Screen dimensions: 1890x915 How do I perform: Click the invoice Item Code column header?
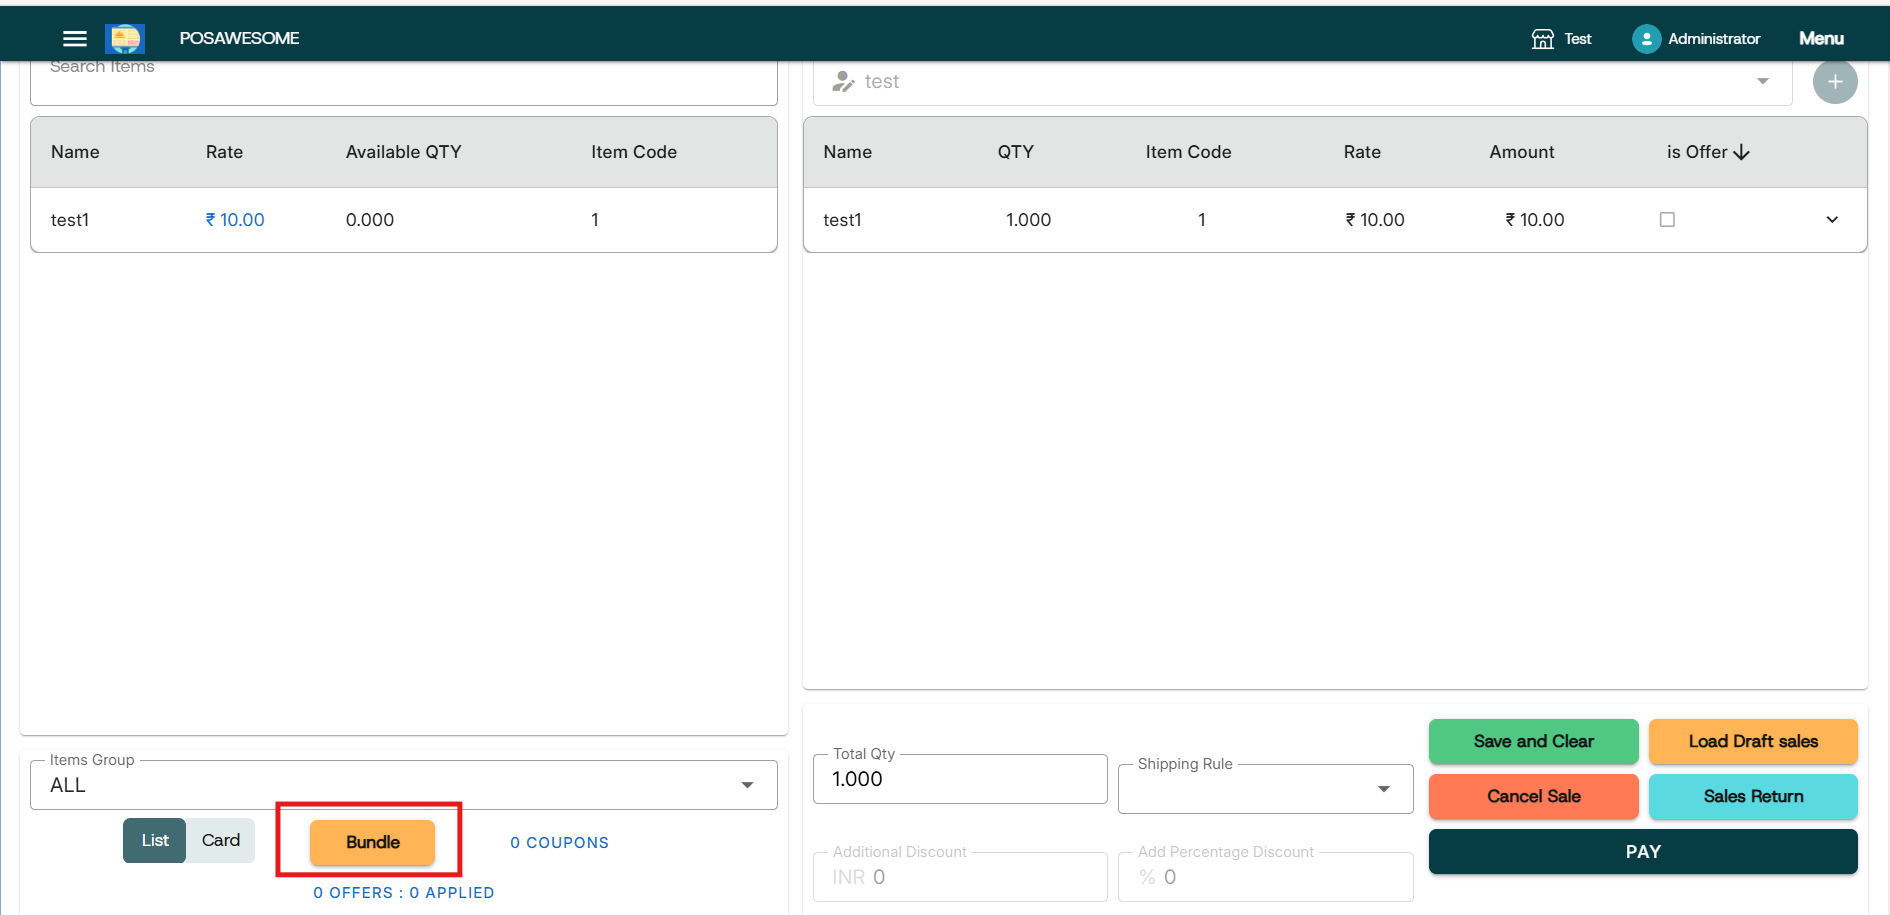(x=1188, y=152)
